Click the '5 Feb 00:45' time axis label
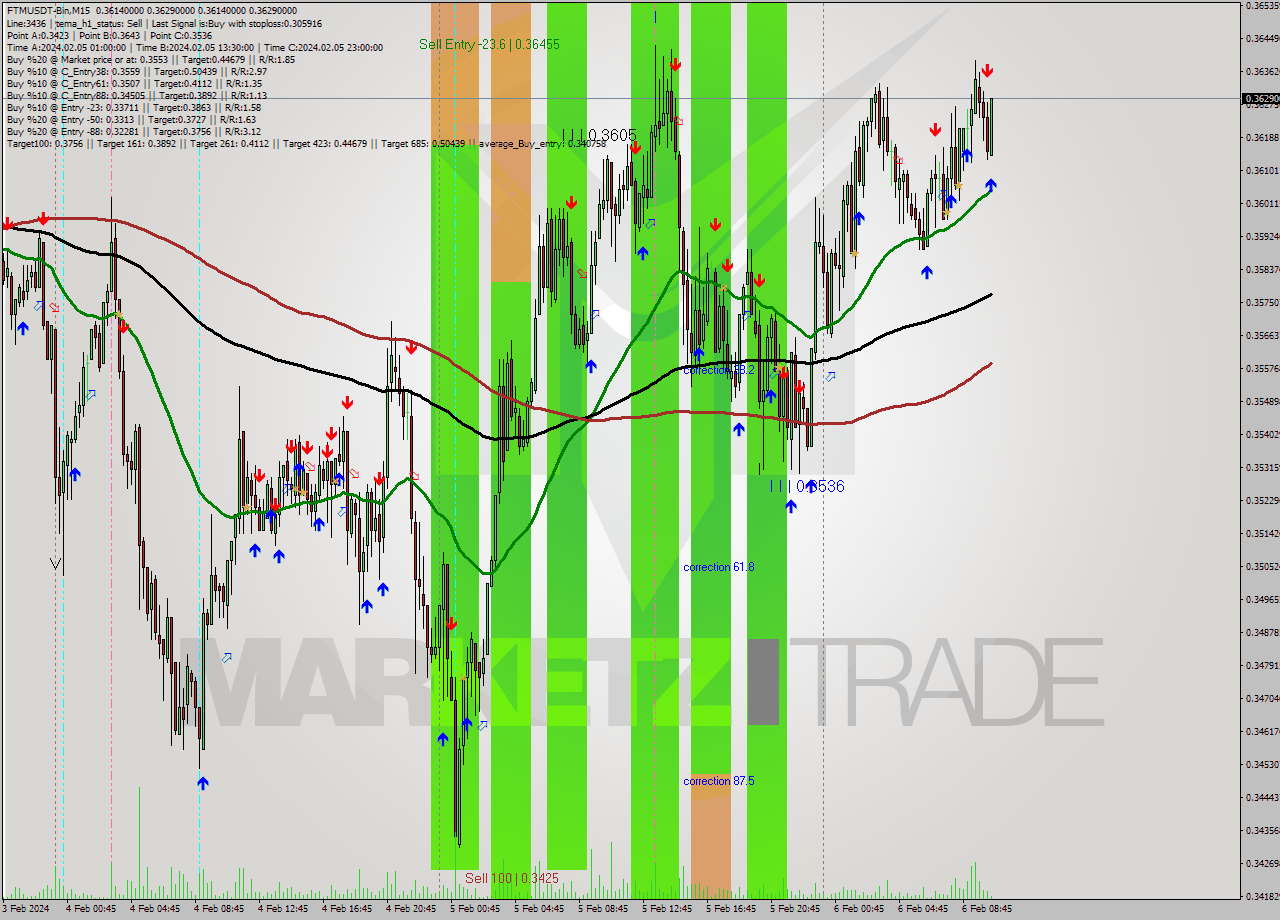Screen dimensions: 1280x920 click(x=475, y=909)
